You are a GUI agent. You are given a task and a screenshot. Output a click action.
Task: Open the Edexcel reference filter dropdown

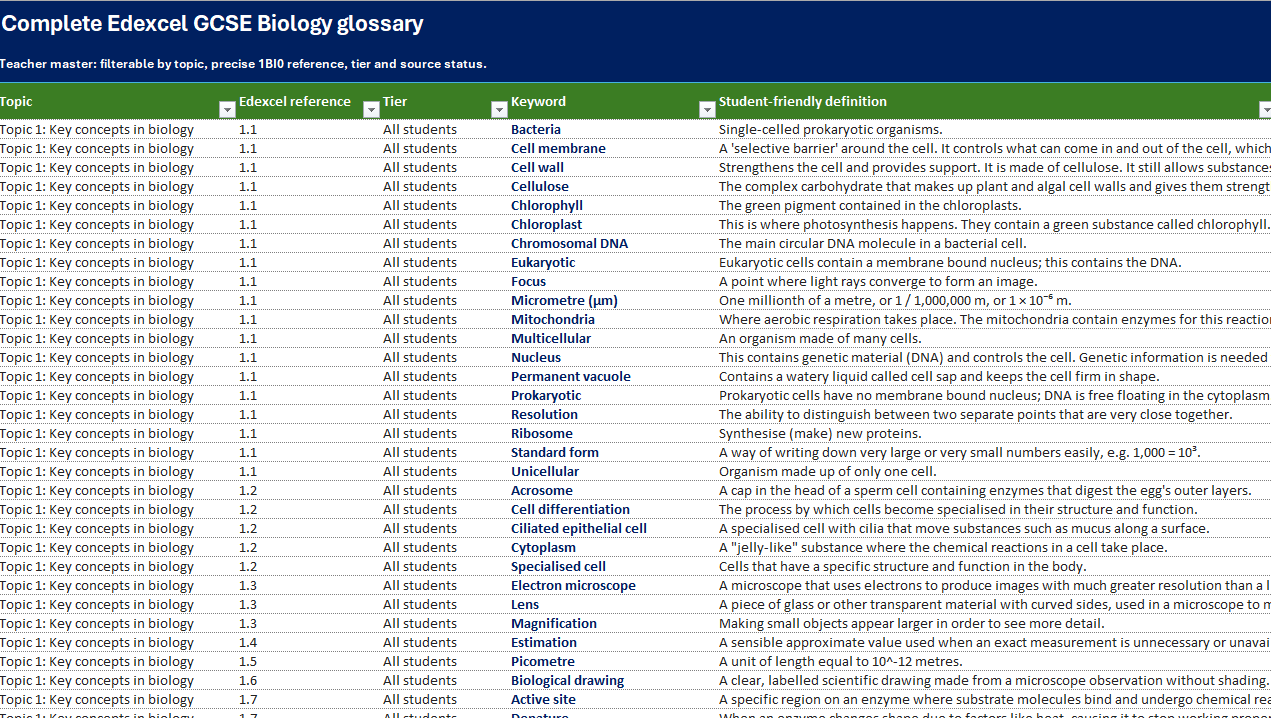[370, 109]
